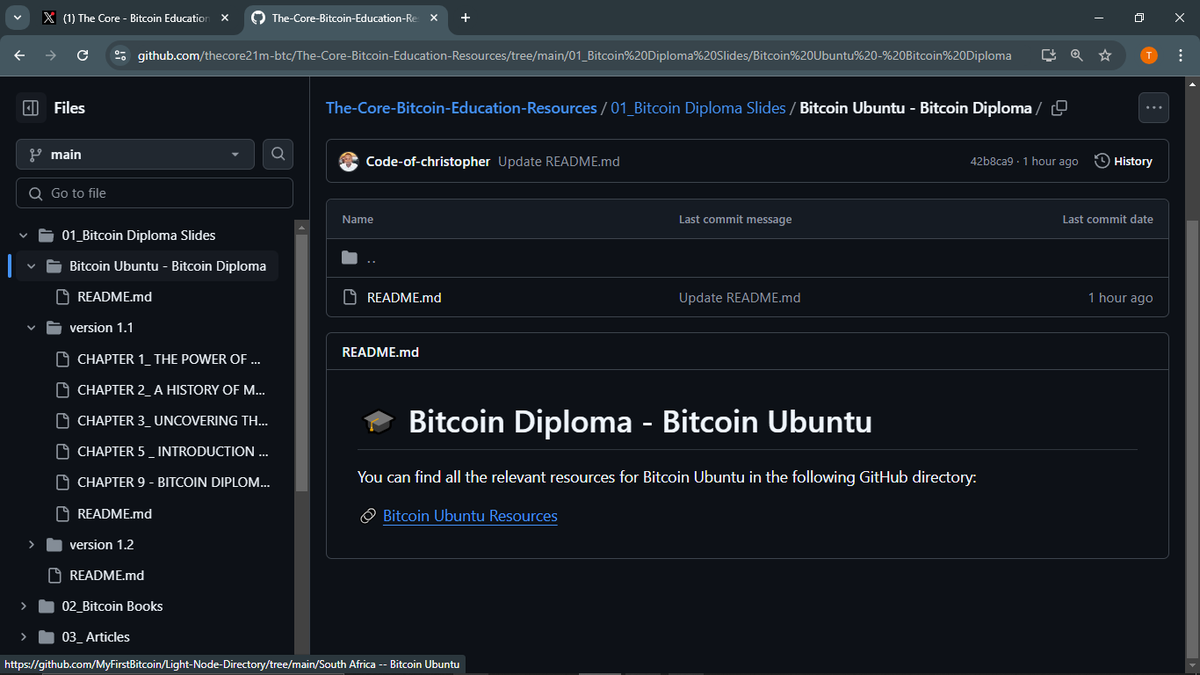This screenshot has height=675, width=1200.
Task: Click Code-of-christopher's avatar
Action: point(350,161)
